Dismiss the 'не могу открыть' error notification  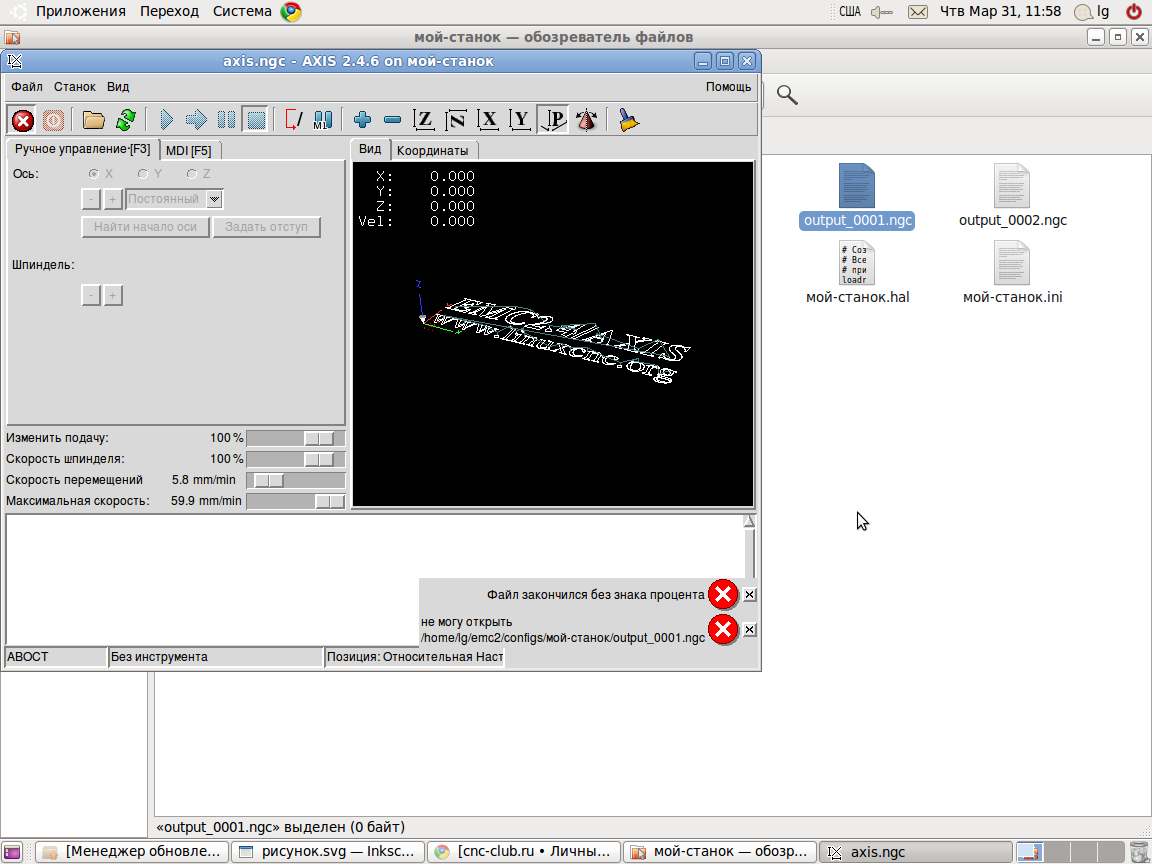point(749,630)
